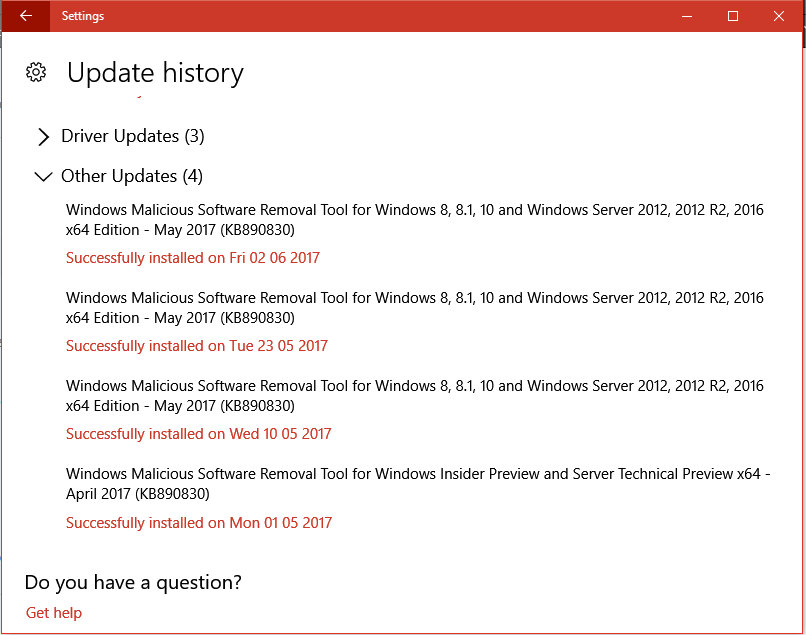806x635 pixels.
Task: Click the Update history heading
Action: tap(155, 73)
